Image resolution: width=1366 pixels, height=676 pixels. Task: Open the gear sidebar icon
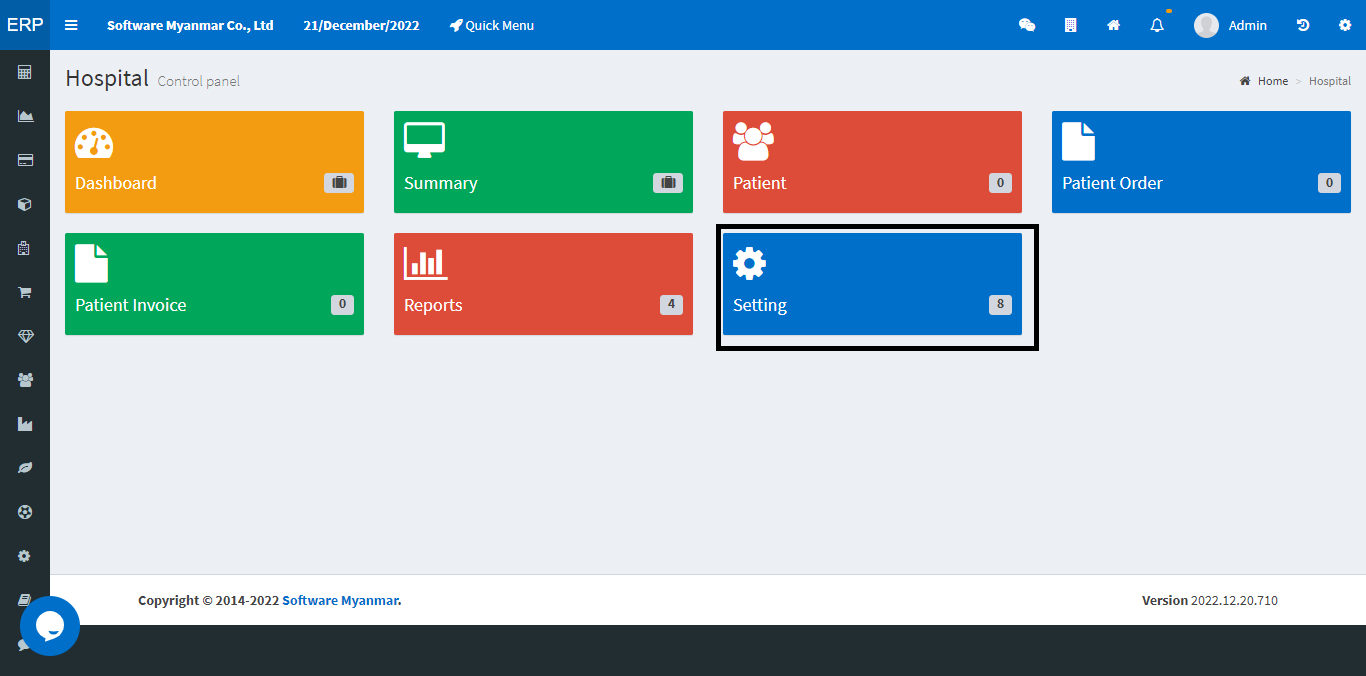point(25,556)
